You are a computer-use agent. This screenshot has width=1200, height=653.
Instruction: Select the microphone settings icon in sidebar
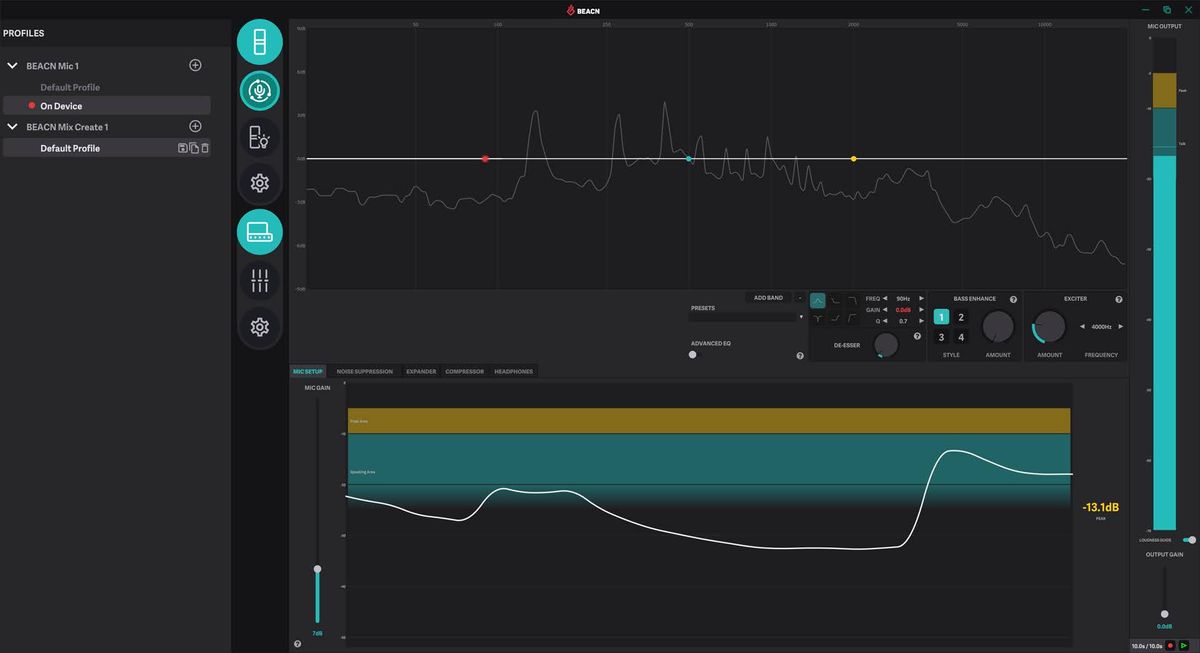pyautogui.click(x=259, y=90)
